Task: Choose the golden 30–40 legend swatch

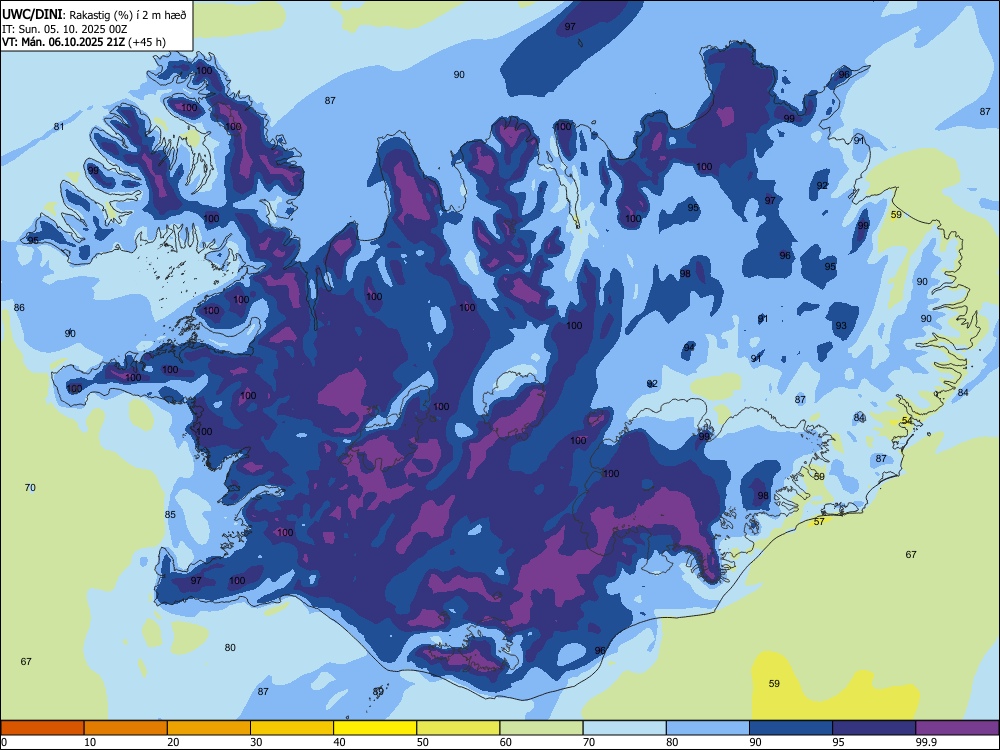Action: point(292,728)
